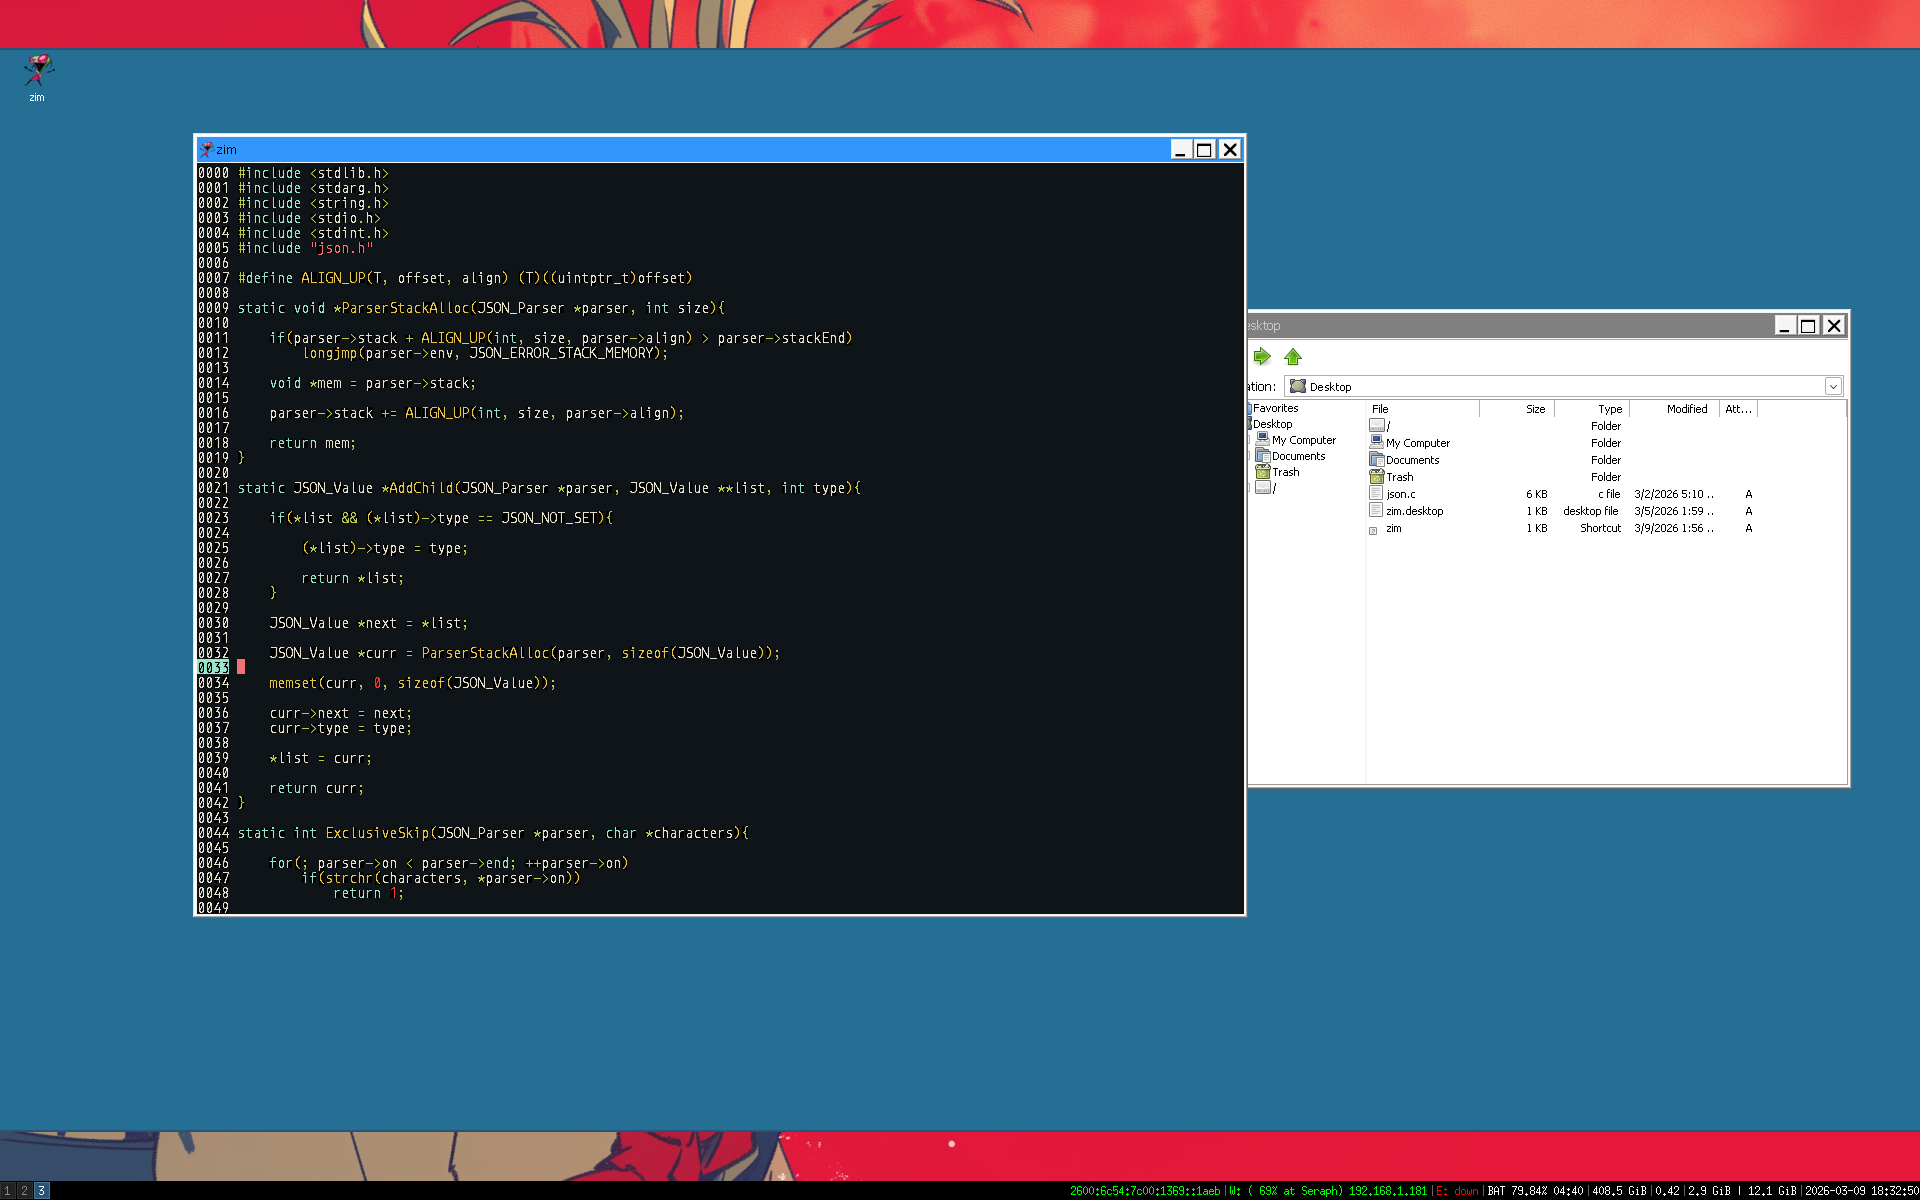Click line number 0033 in the editor

[213, 668]
